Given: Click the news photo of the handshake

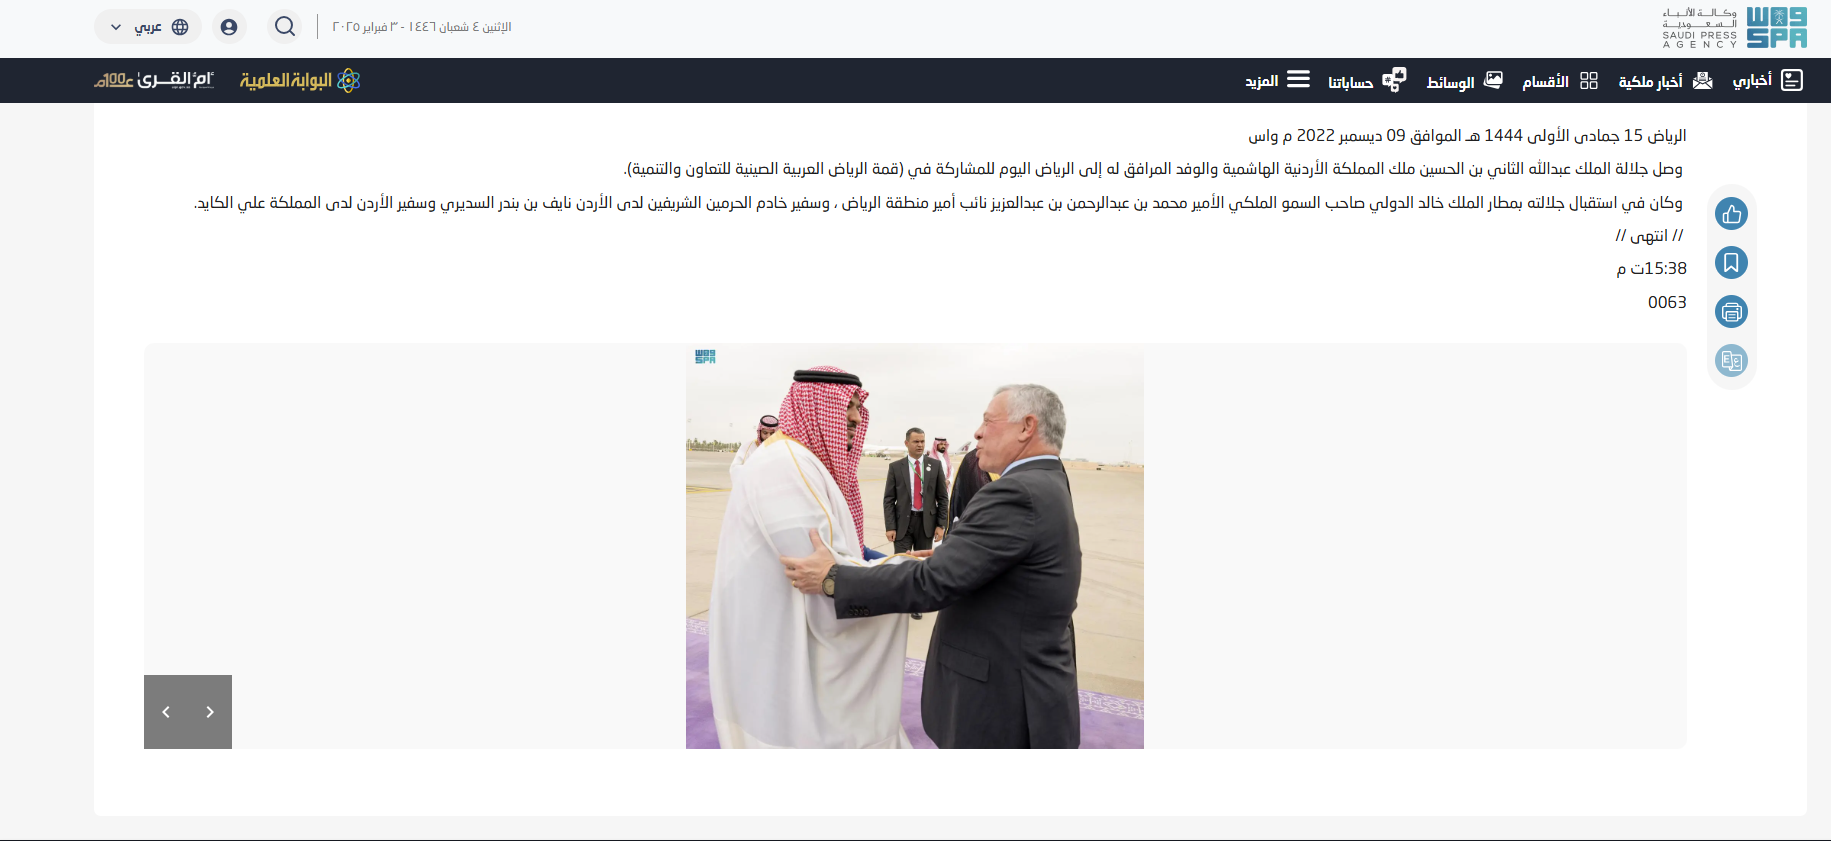Looking at the screenshot, I should click(915, 547).
